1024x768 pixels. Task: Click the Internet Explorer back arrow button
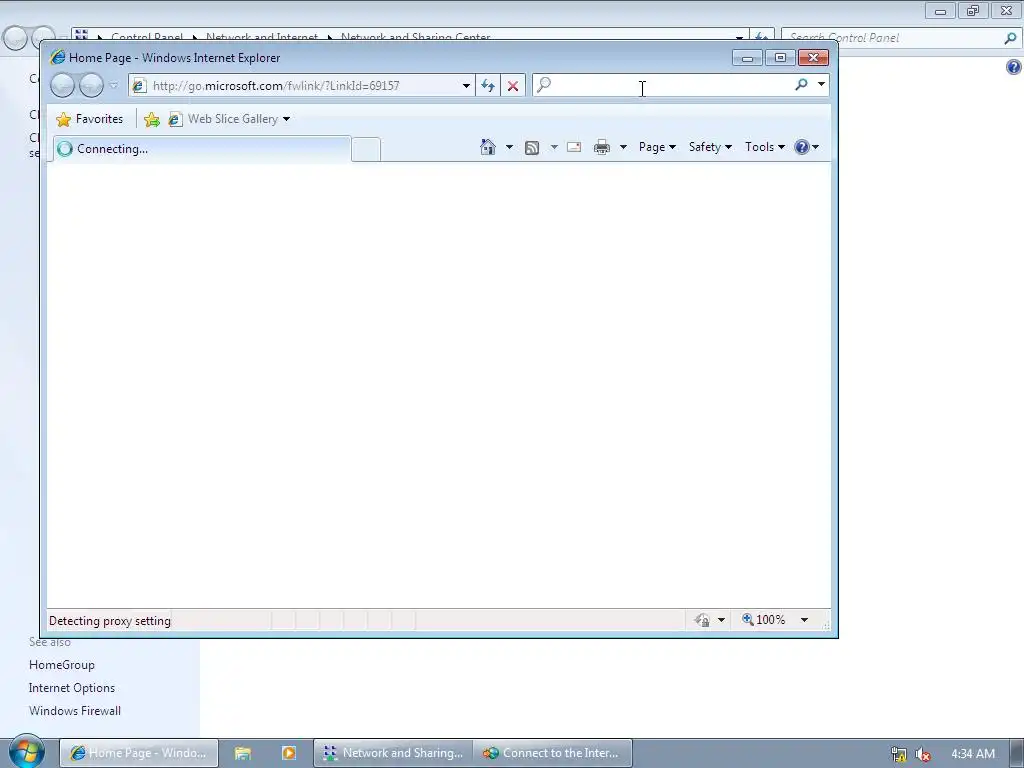coord(63,86)
